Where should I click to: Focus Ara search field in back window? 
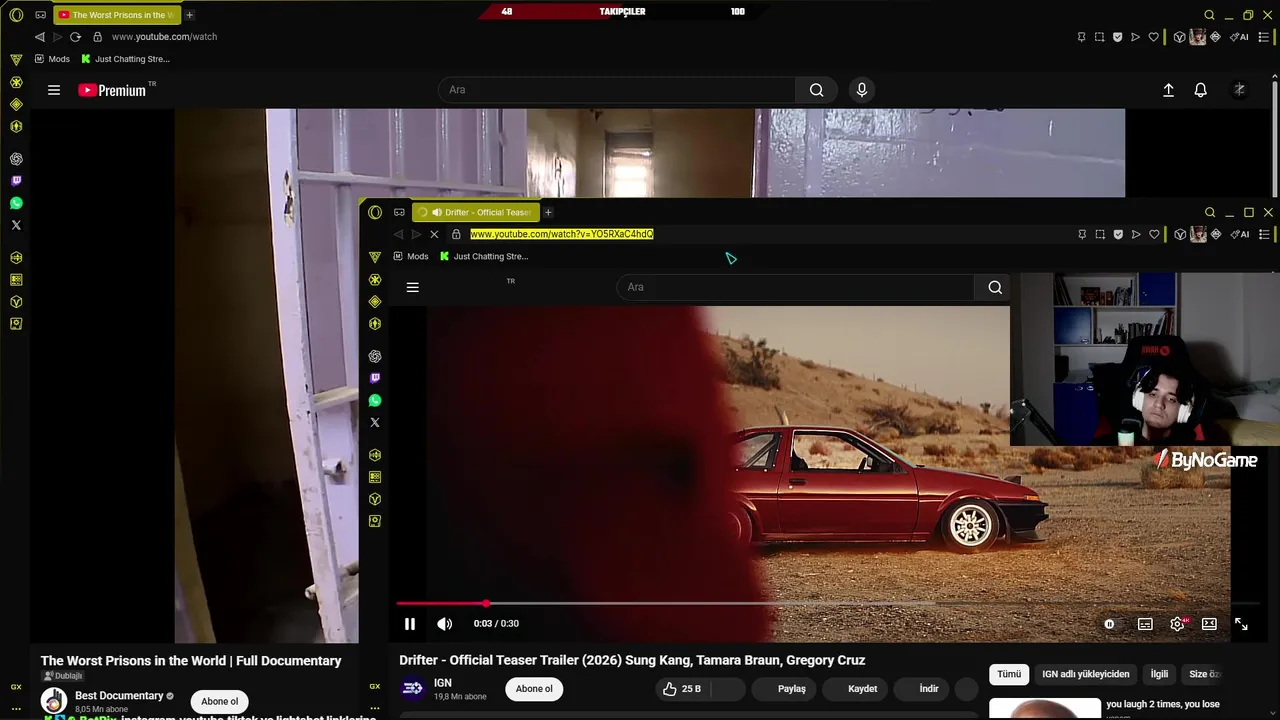[616, 90]
